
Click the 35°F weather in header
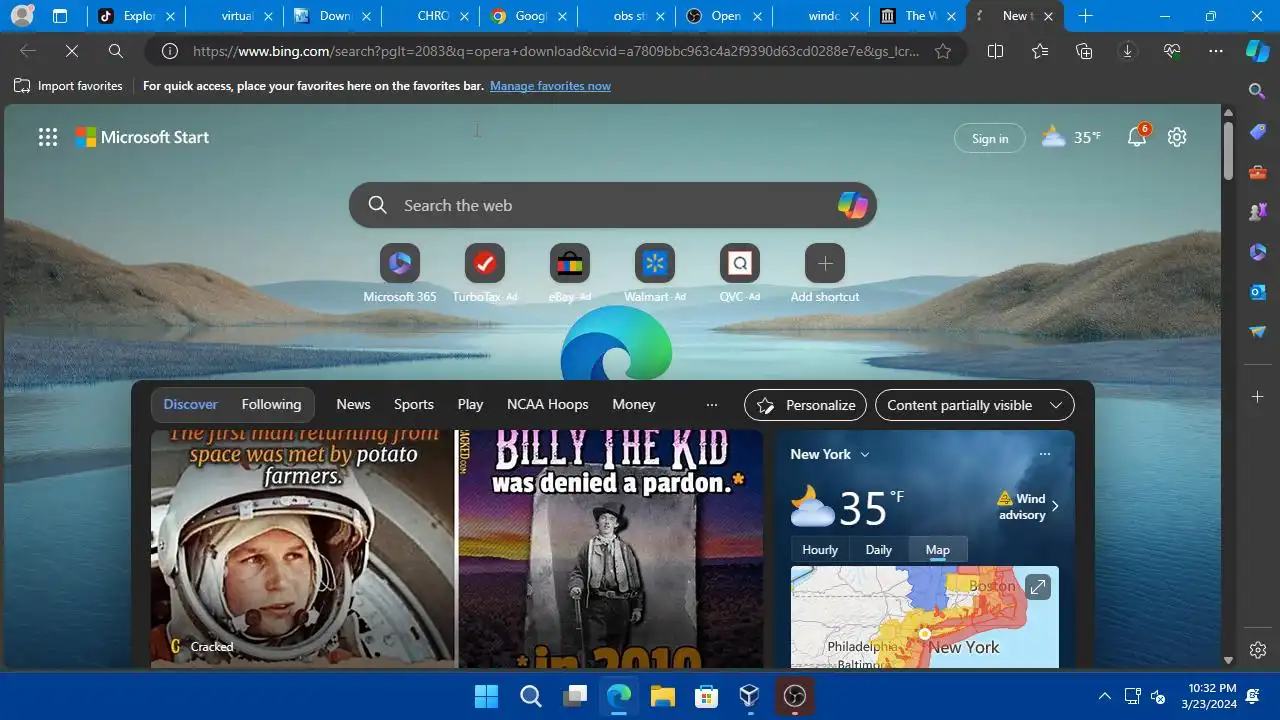tap(1071, 138)
